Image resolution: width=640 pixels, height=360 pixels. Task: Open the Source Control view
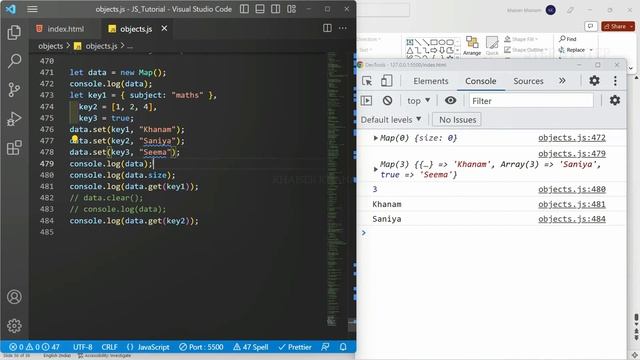14,90
